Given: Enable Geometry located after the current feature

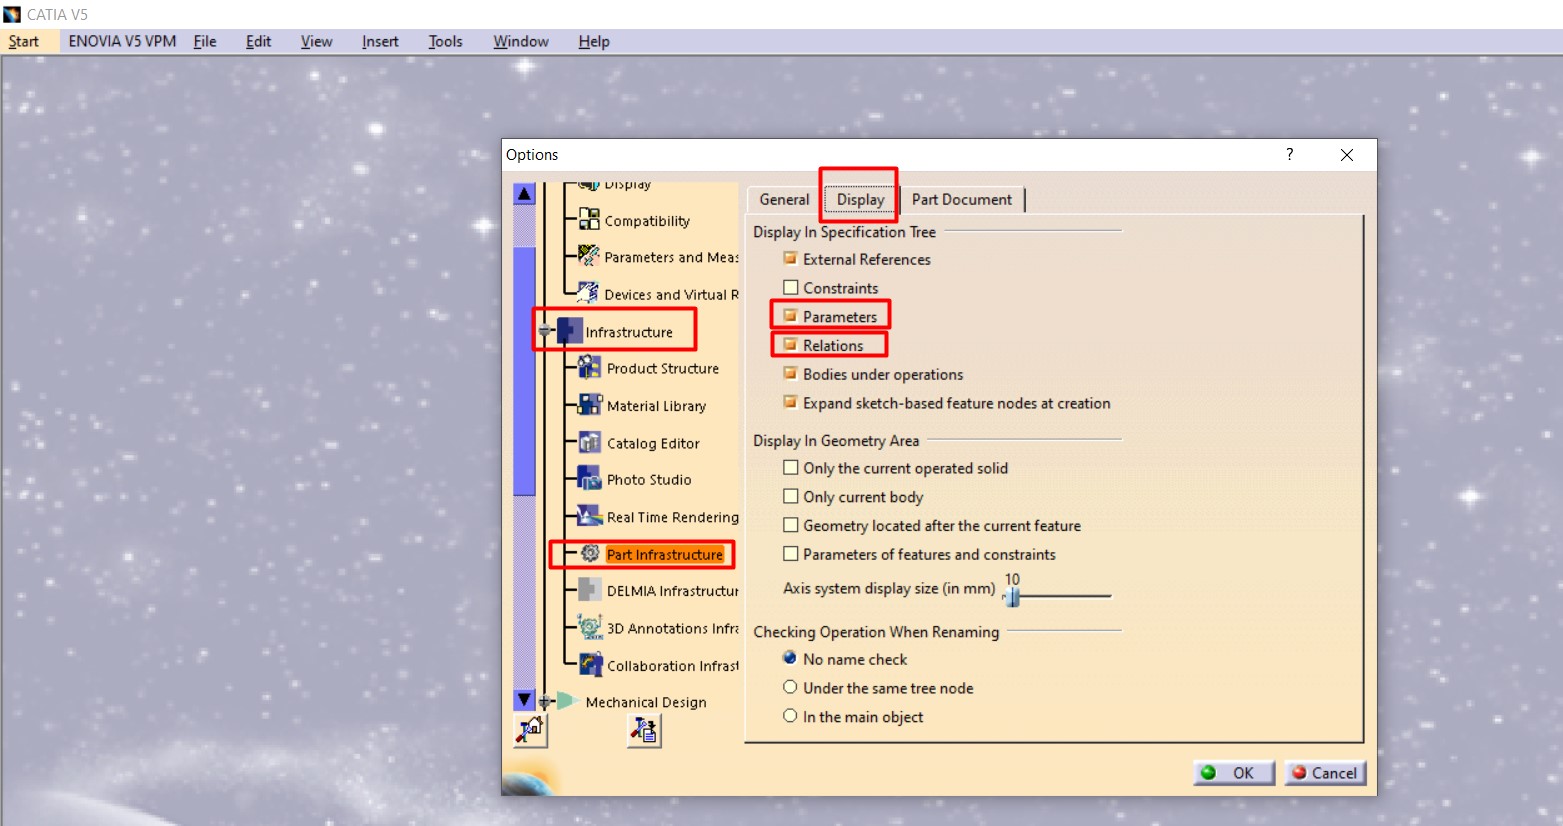Looking at the screenshot, I should tap(790, 525).
